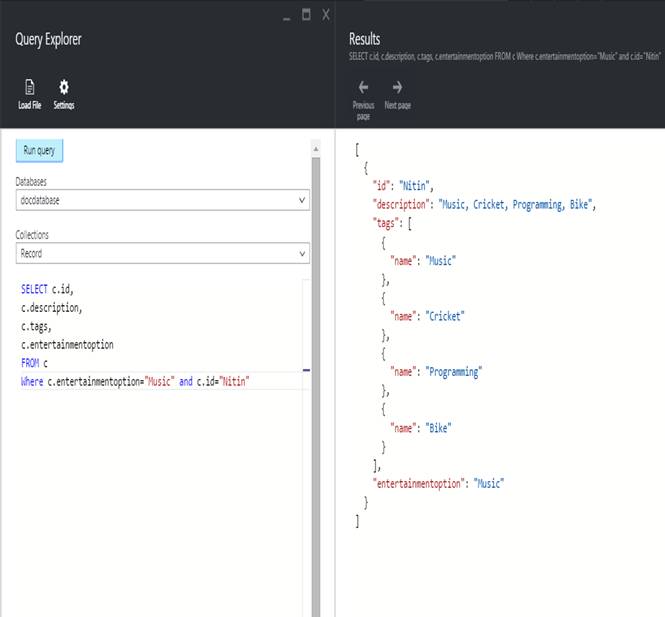
Task: Click the Results blade title
Action: 364,39
